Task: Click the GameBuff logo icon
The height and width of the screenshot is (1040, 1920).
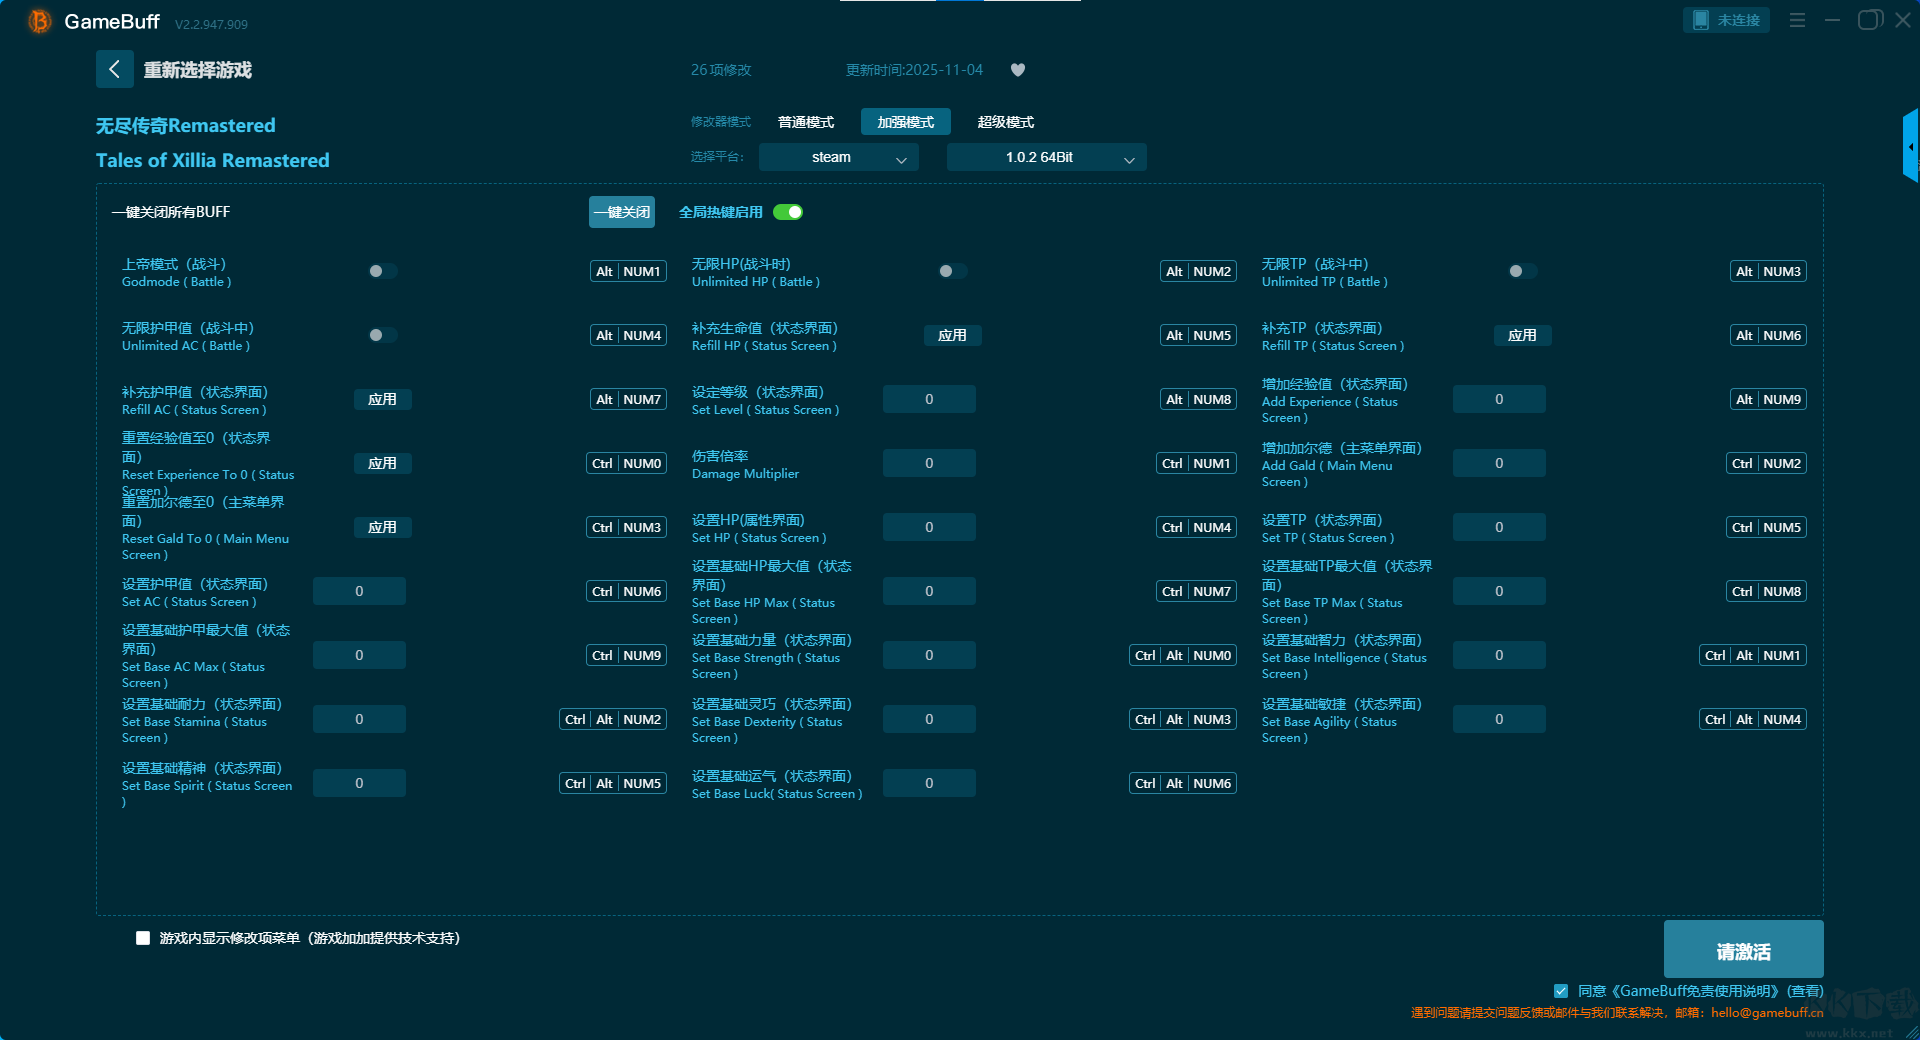Action: tap(40, 21)
